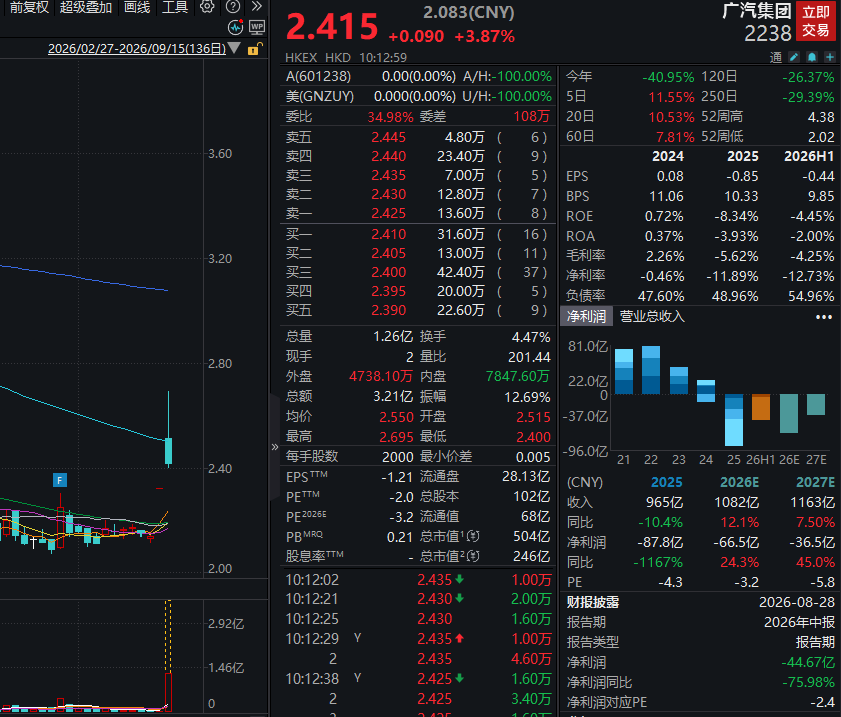The image size is (841, 717).
Task: Click 总量 volume value 1.26亿
Action: 393,337
